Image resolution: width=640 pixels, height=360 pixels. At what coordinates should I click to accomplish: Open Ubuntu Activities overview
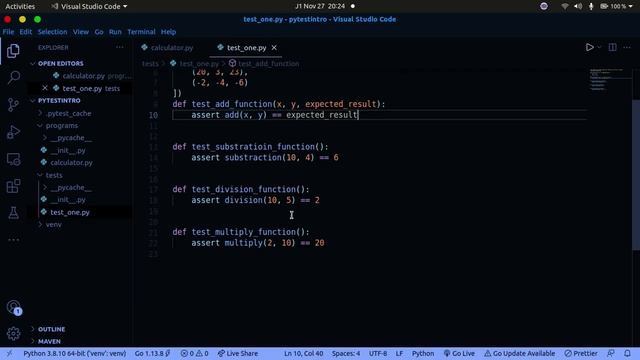click(20, 6)
